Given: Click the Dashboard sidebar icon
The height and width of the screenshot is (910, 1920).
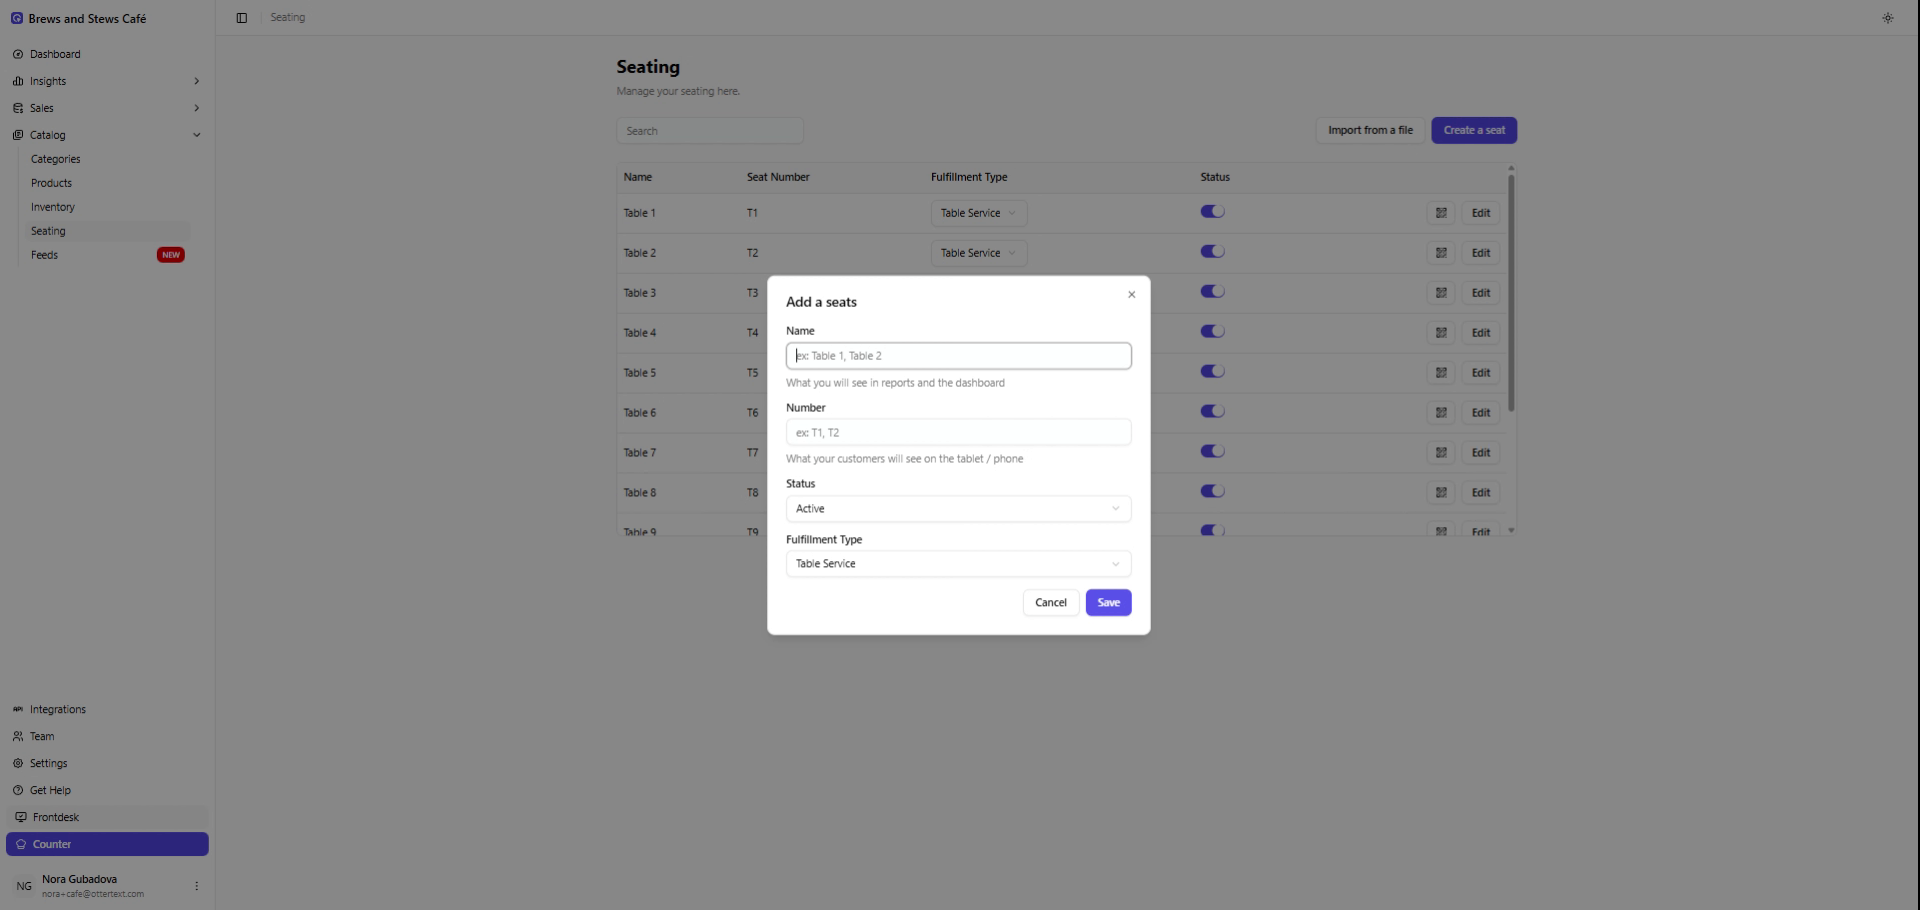Looking at the screenshot, I should pos(18,54).
